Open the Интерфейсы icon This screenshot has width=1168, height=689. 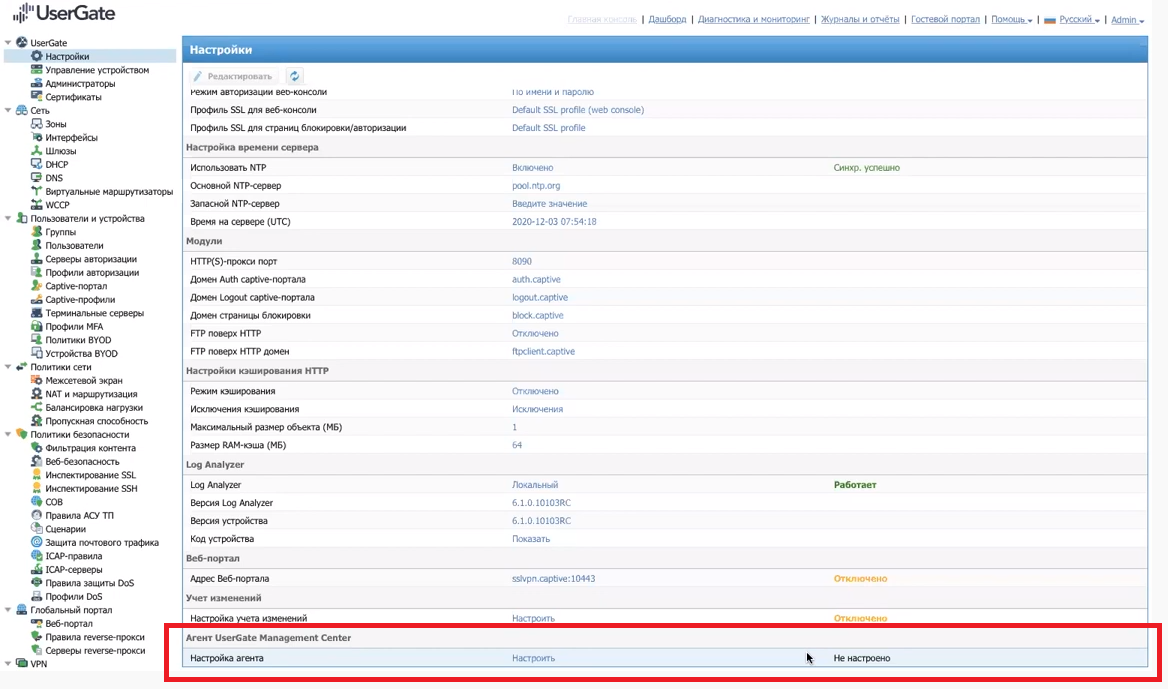tap(36, 137)
